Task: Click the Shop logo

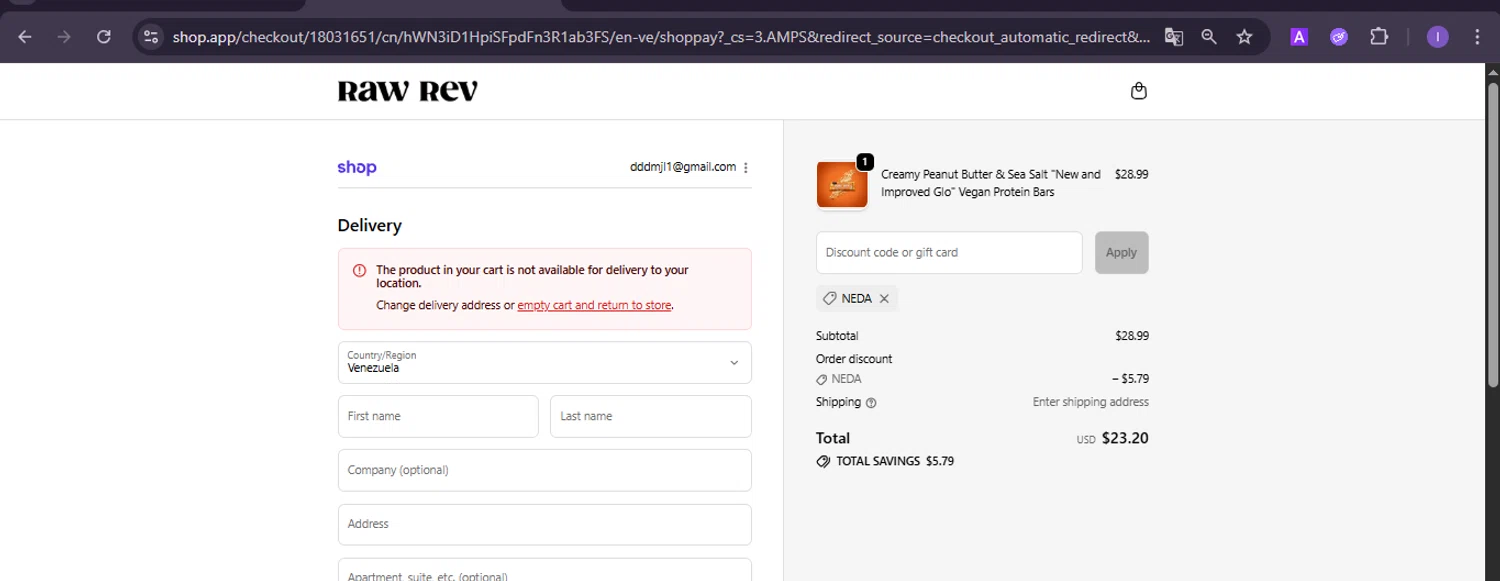Action: click(x=357, y=167)
